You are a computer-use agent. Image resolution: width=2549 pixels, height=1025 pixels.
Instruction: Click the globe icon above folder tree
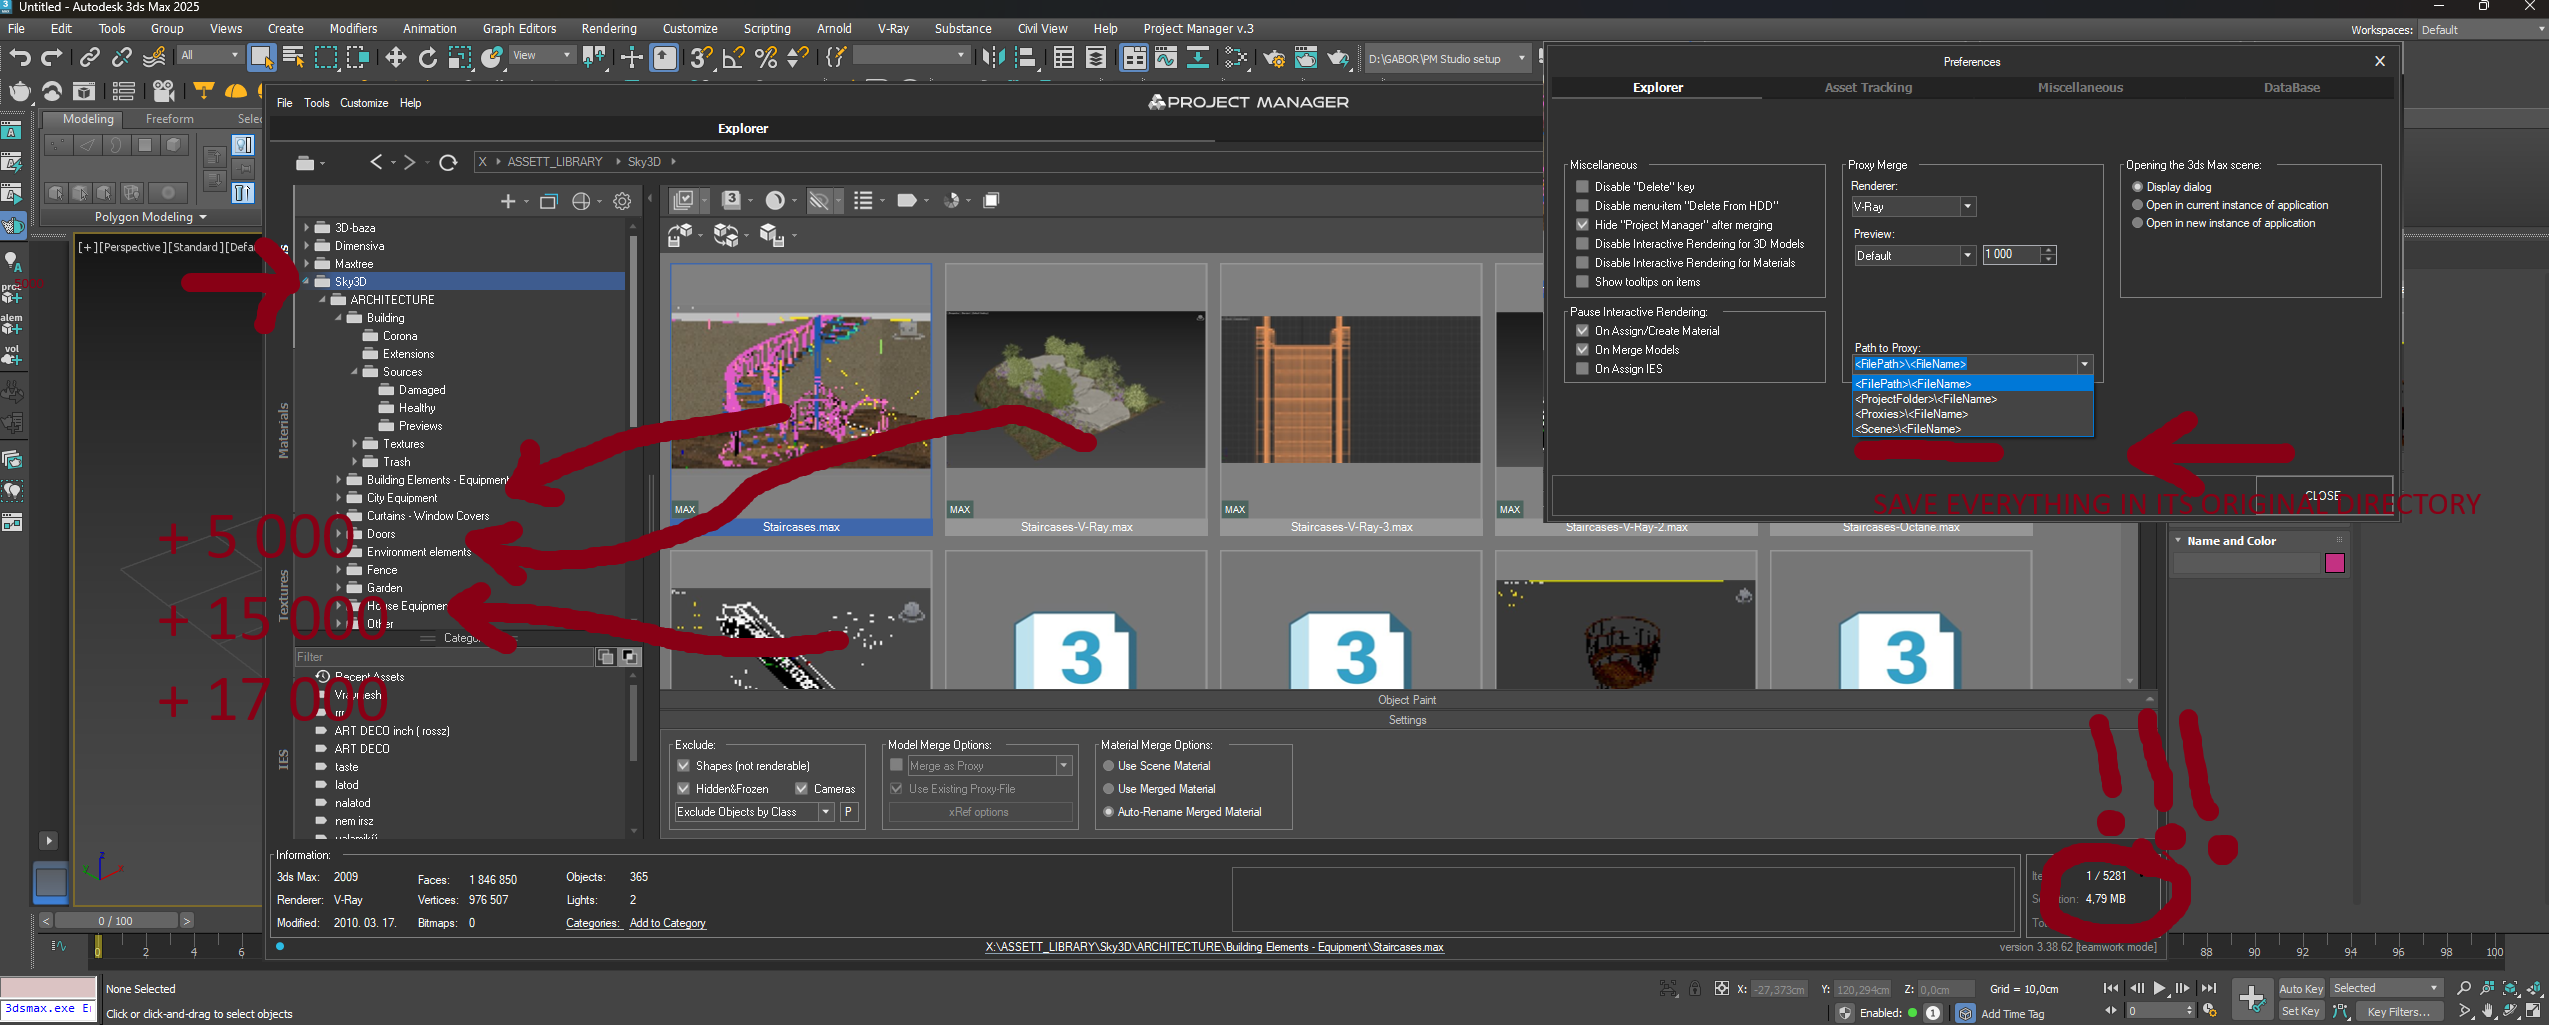point(581,201)
